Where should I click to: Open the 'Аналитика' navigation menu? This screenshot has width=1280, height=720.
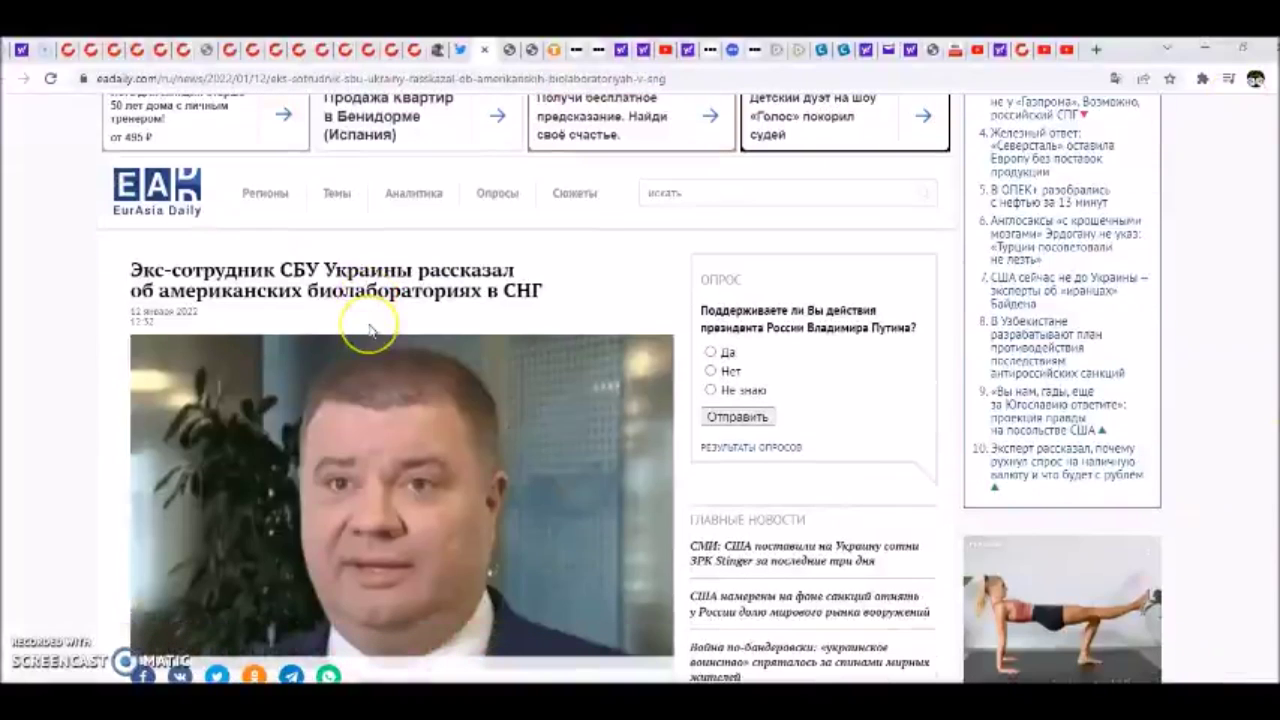point(413,193)
